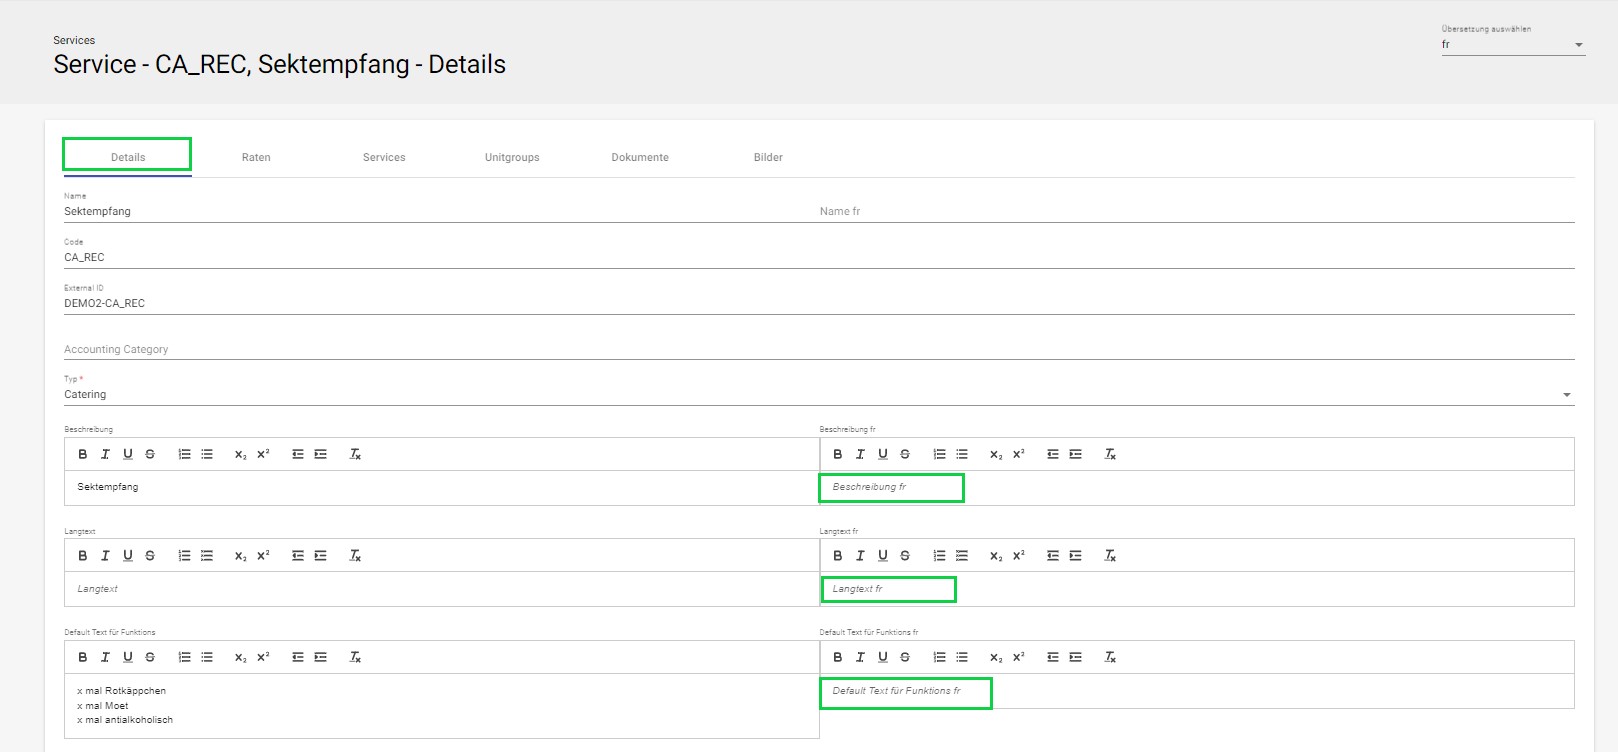
Task: Switch to the Dokumente tab
Action: point(640,157)
